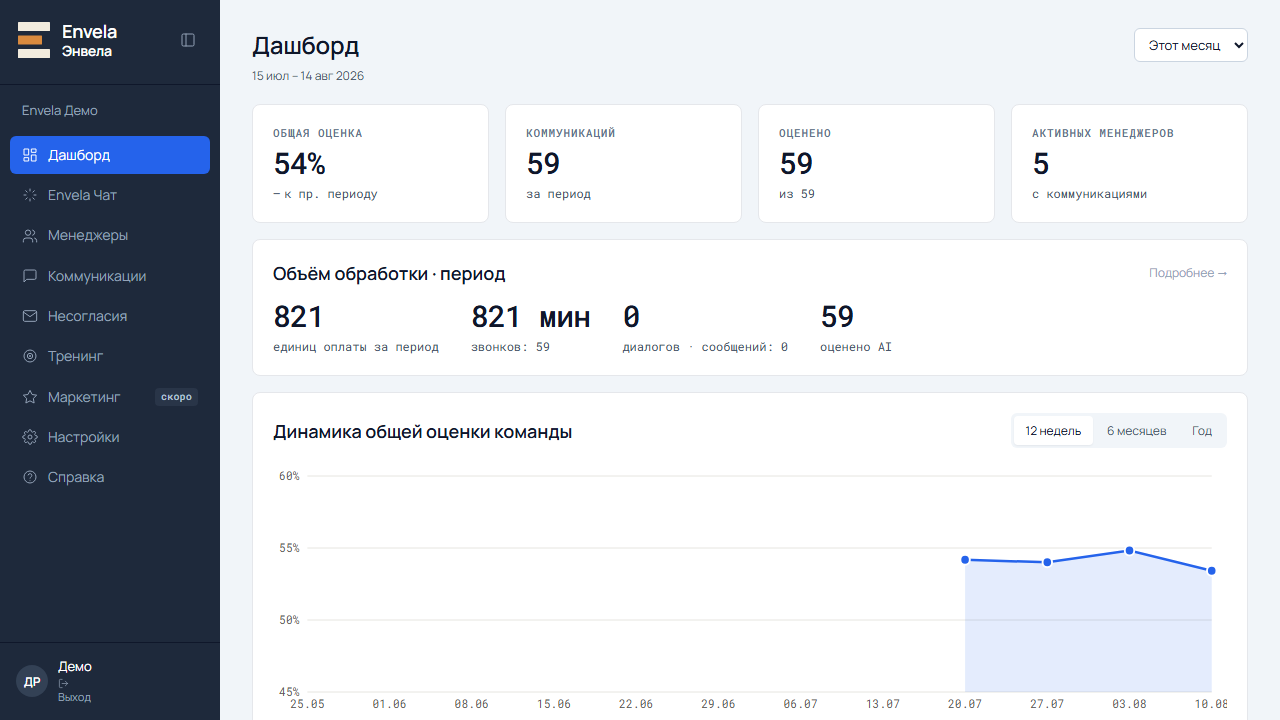
Task: Open the Справка help page
Action: pos(110,477)
